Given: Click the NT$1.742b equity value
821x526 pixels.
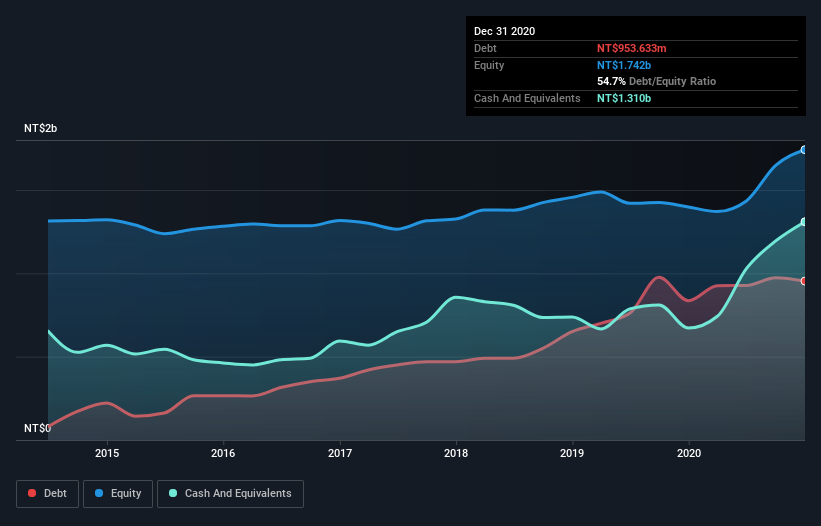Looking at the screenshot, I should (624, 65).
